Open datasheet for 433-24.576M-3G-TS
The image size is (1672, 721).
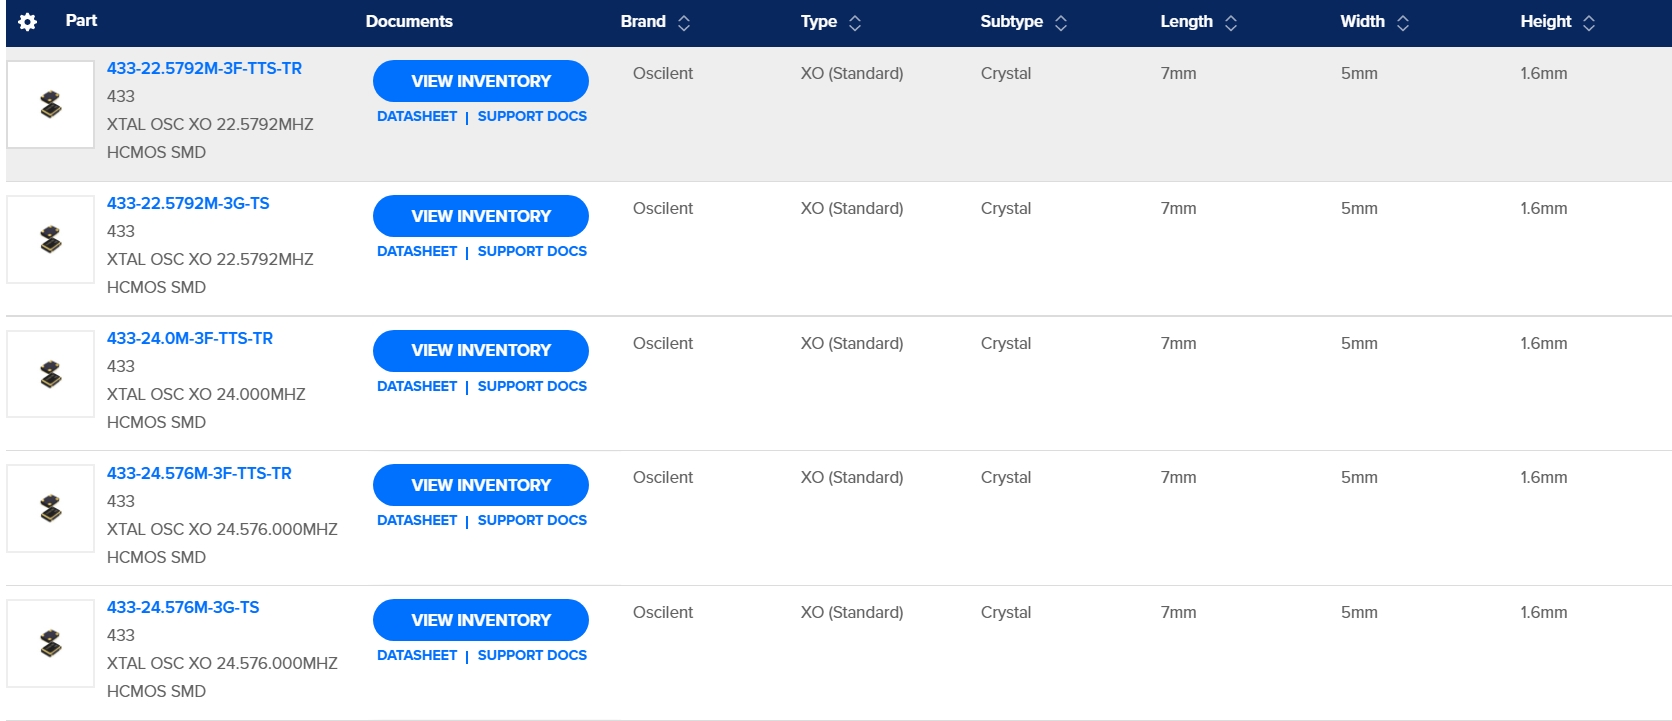point(417,655)
